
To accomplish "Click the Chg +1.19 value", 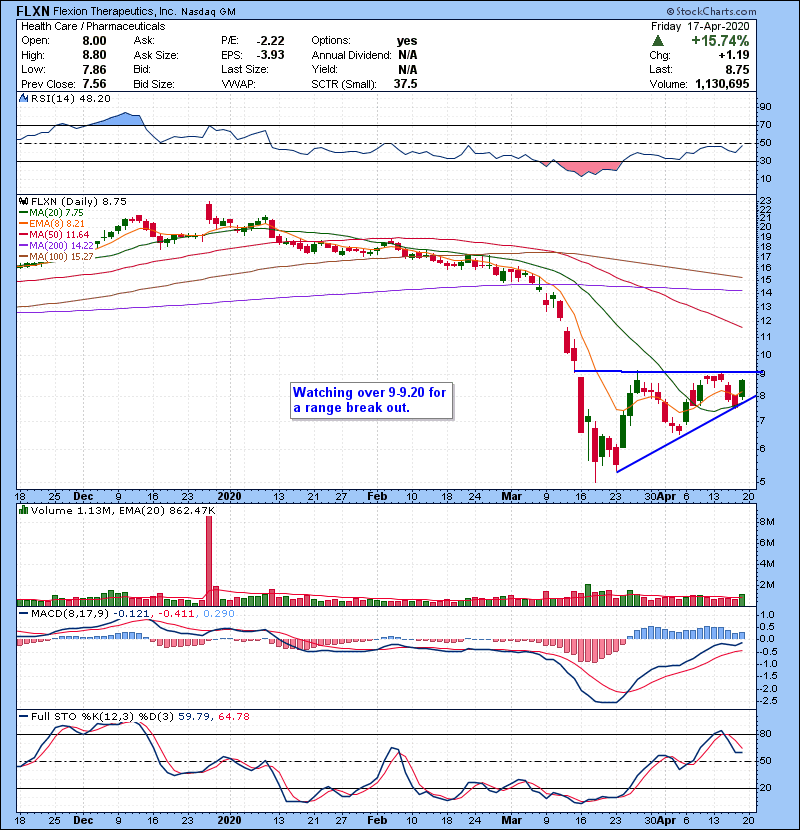I will click(x=734, y=55).
